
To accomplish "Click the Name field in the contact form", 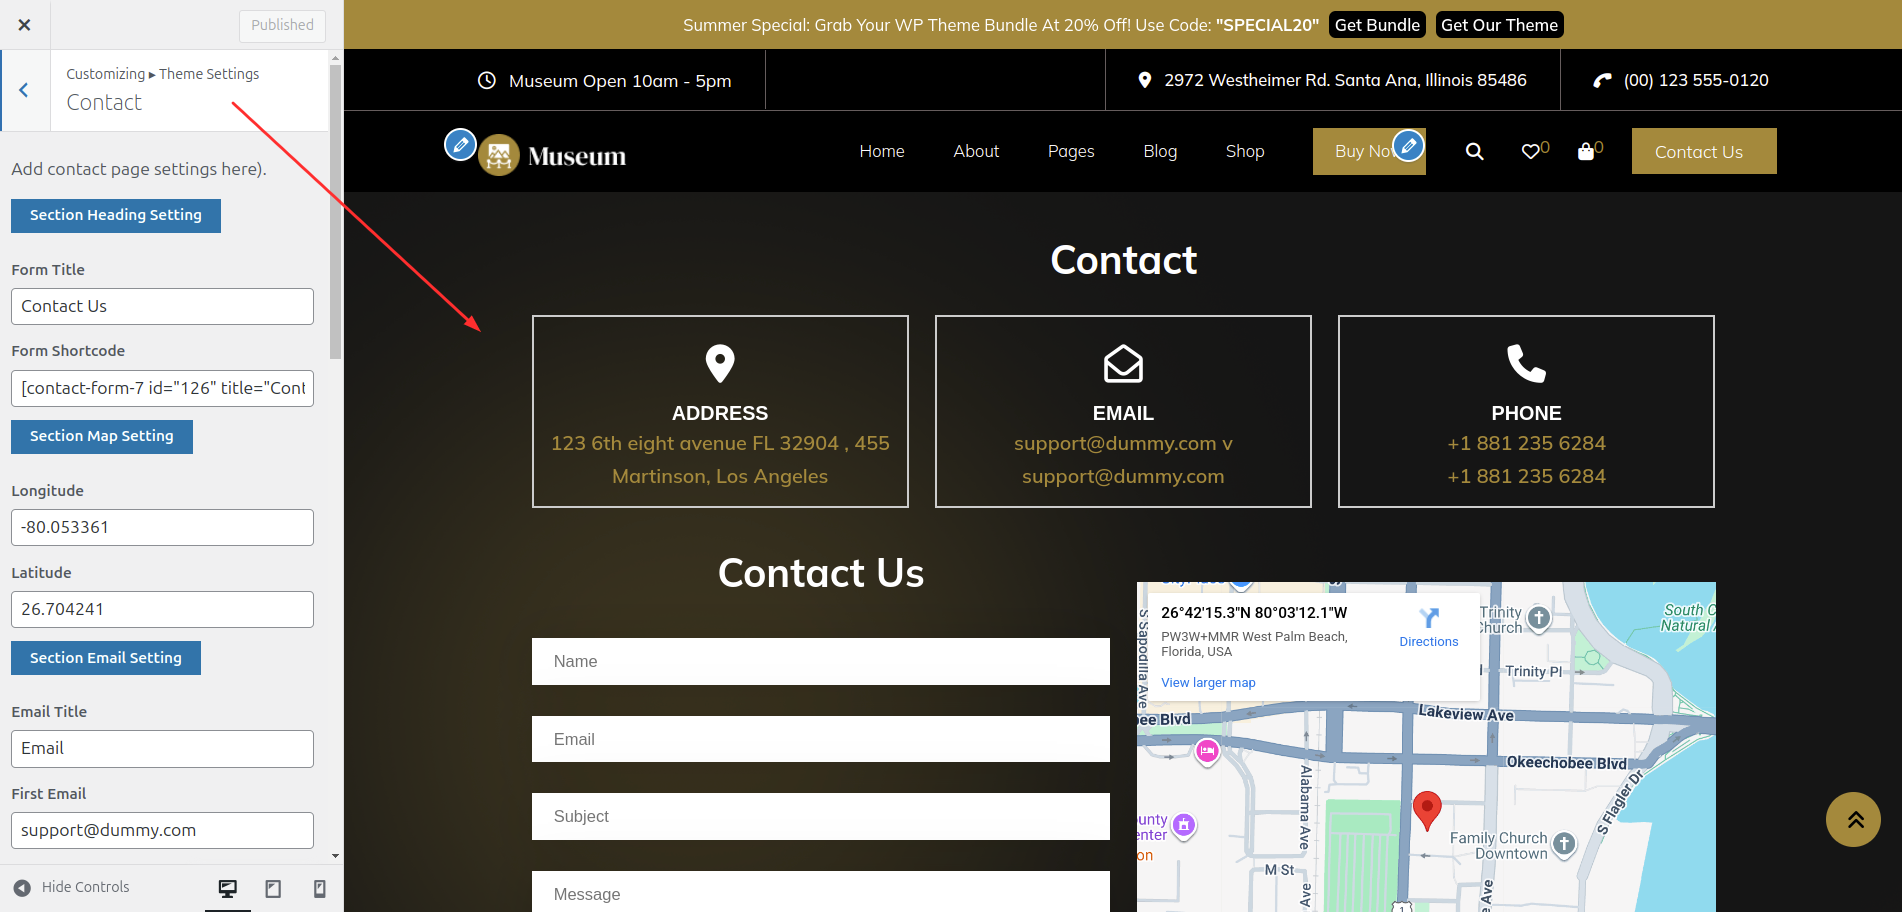I will (820, 661).
